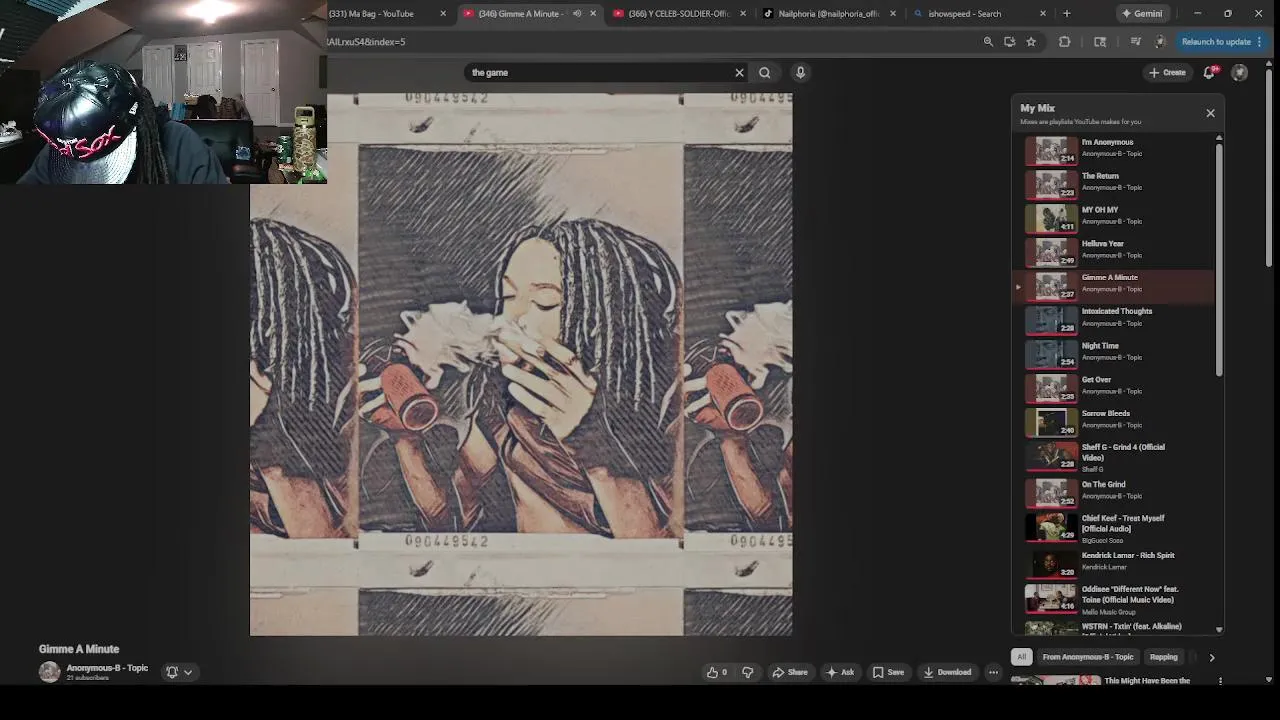Select From Anonymous-B - Topic chip

coord(1087,657)
